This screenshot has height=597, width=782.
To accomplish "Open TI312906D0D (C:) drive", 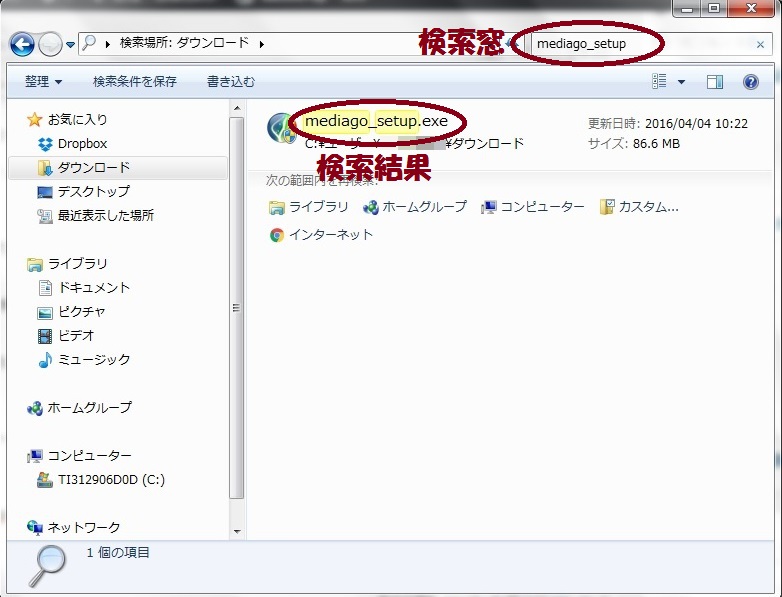I will coord(111,480).
